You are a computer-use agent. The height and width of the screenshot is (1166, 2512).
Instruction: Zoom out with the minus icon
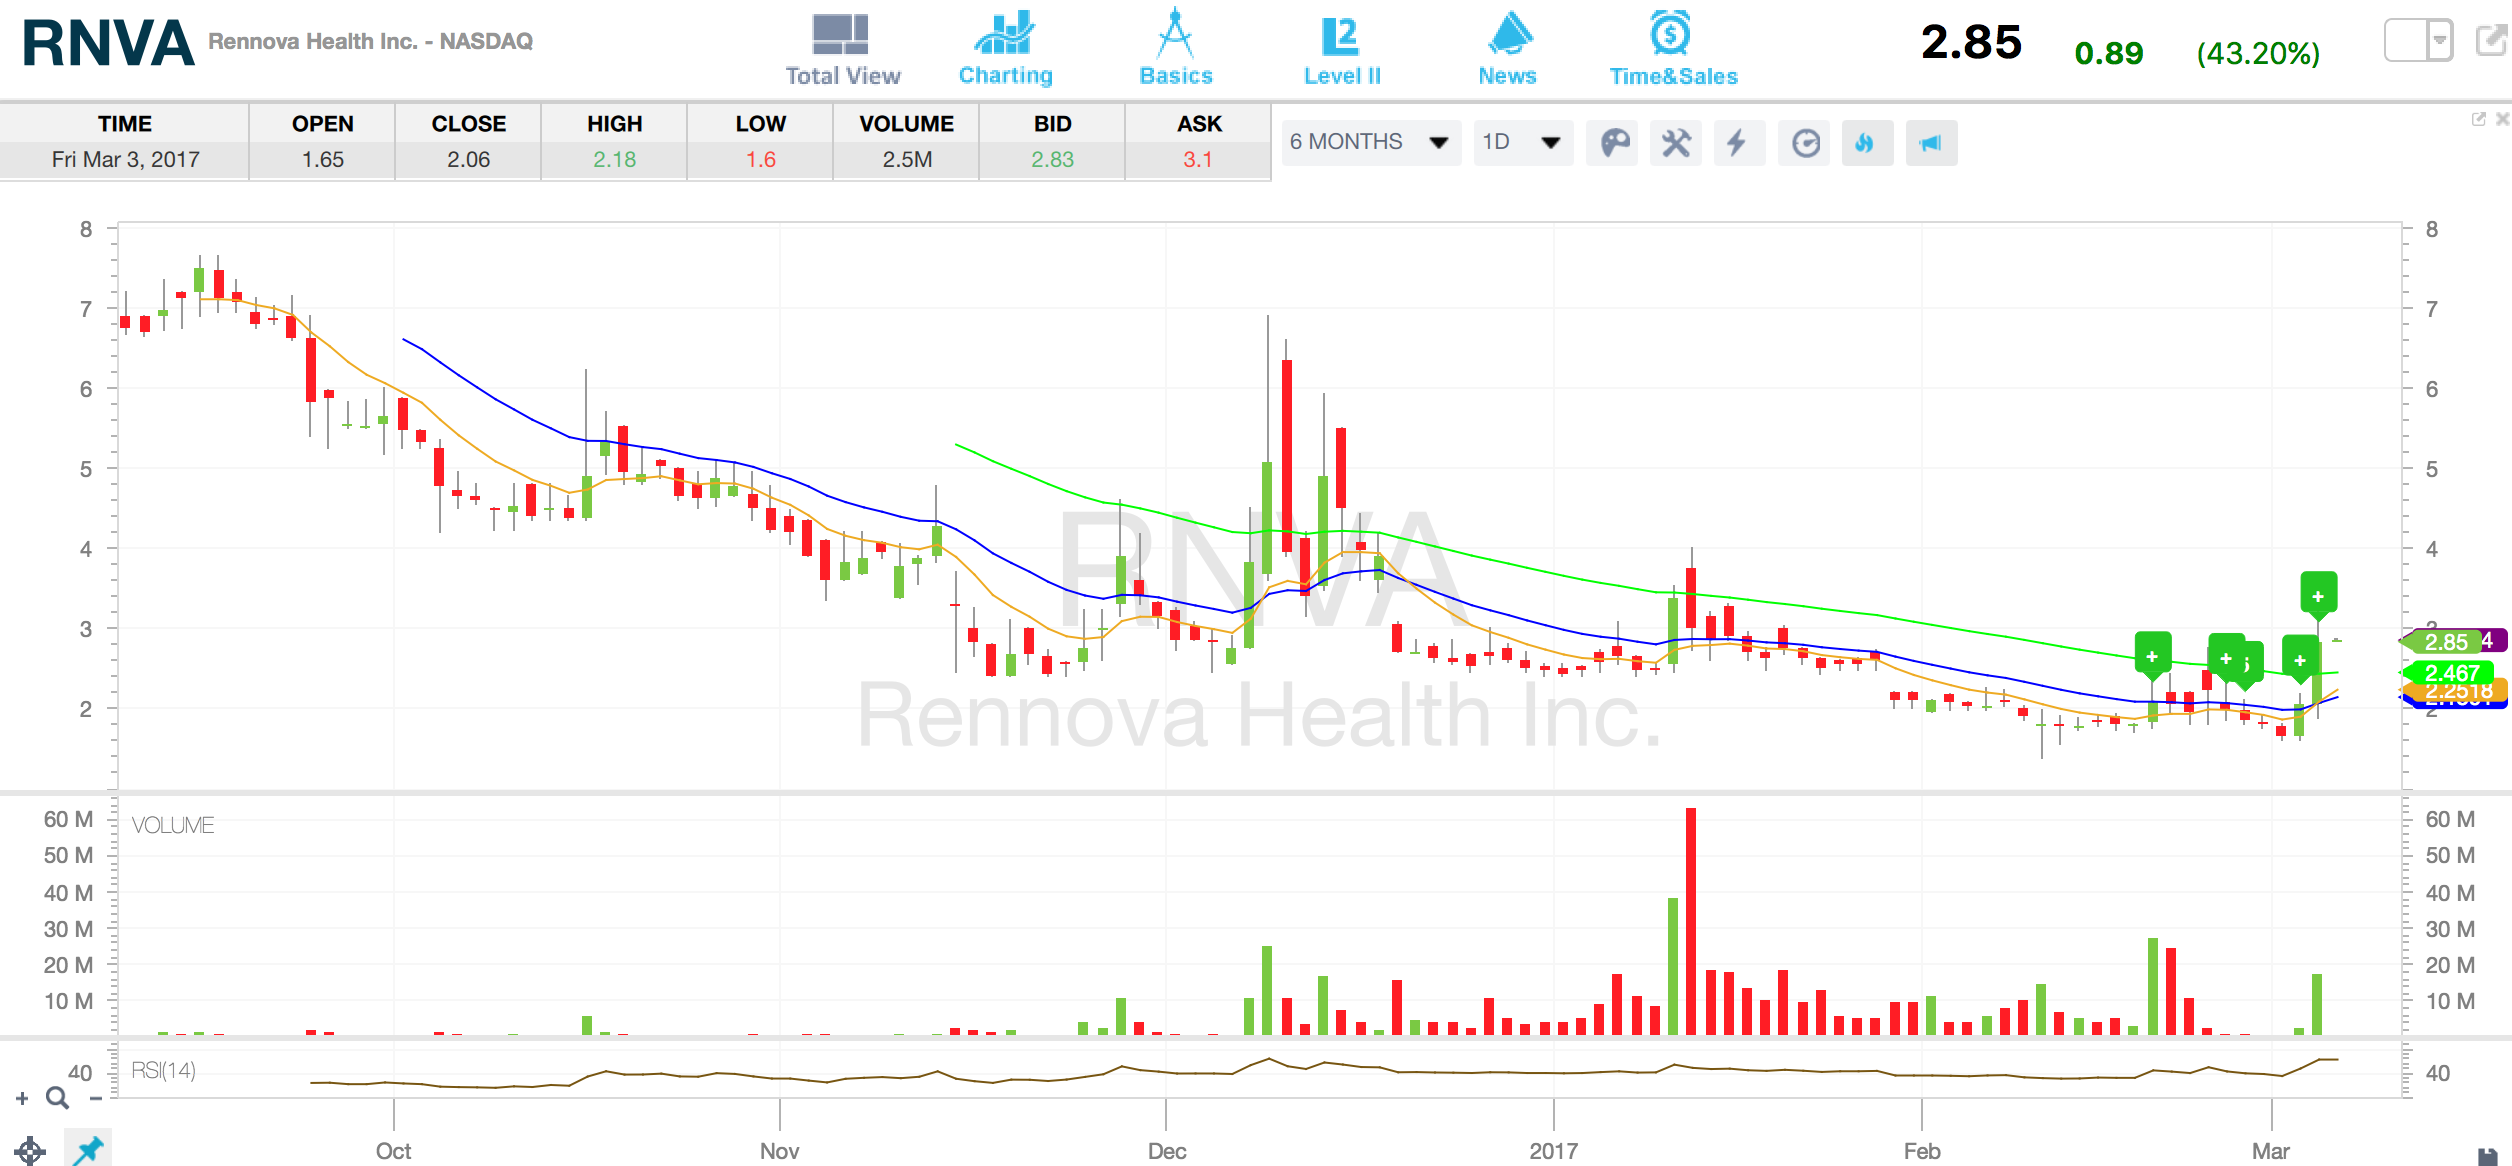pos(96,1099)
